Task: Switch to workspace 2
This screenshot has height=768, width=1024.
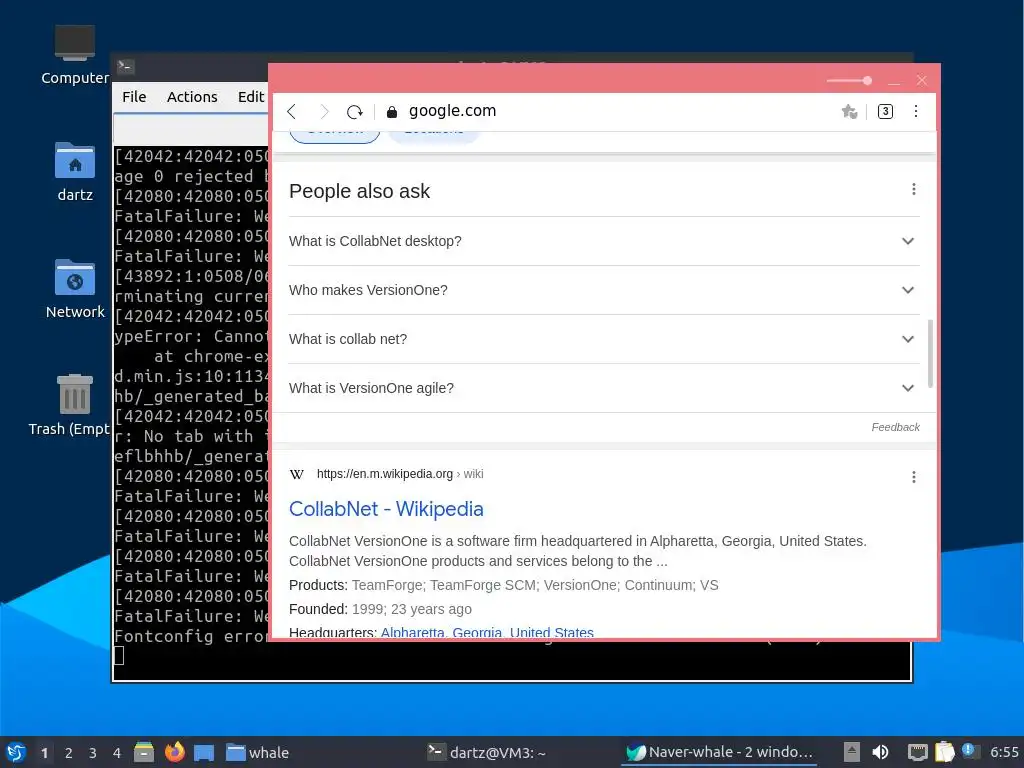Action: [x=69, y=753]
